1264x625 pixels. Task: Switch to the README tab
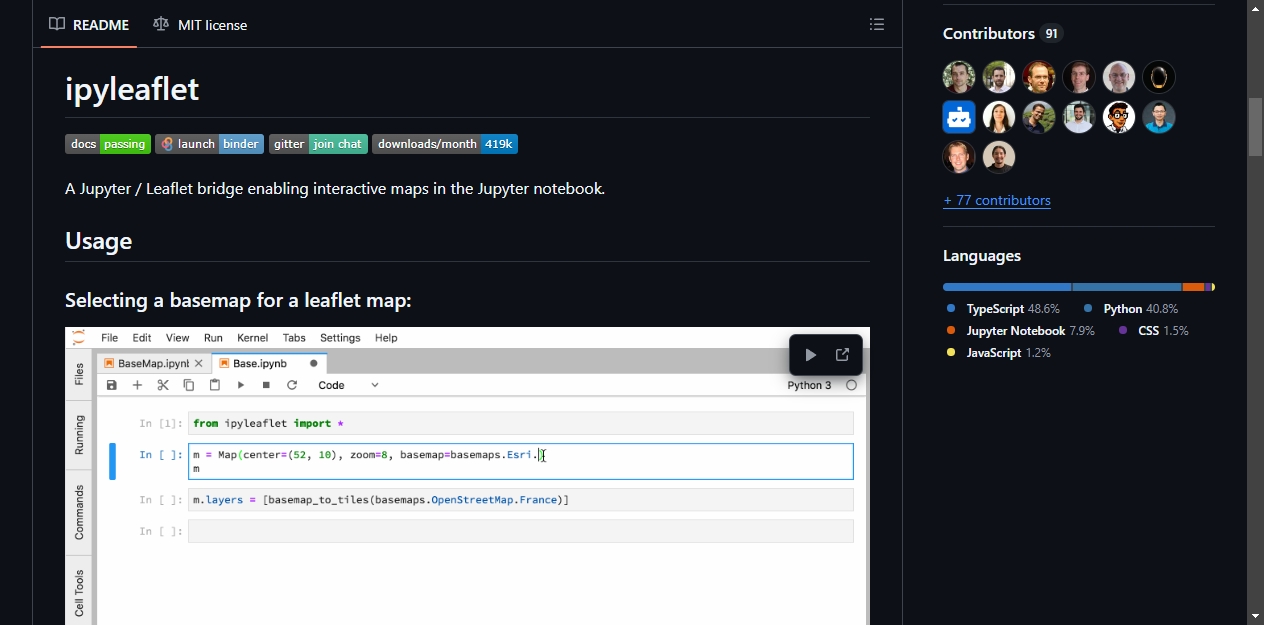(89, 24)
